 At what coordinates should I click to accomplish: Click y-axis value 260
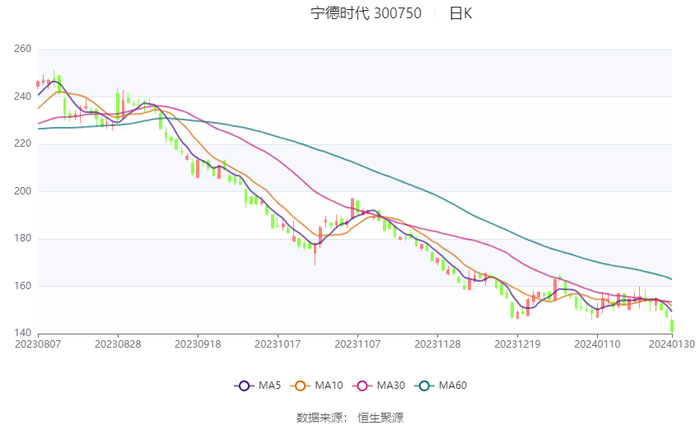click(23, 49)
